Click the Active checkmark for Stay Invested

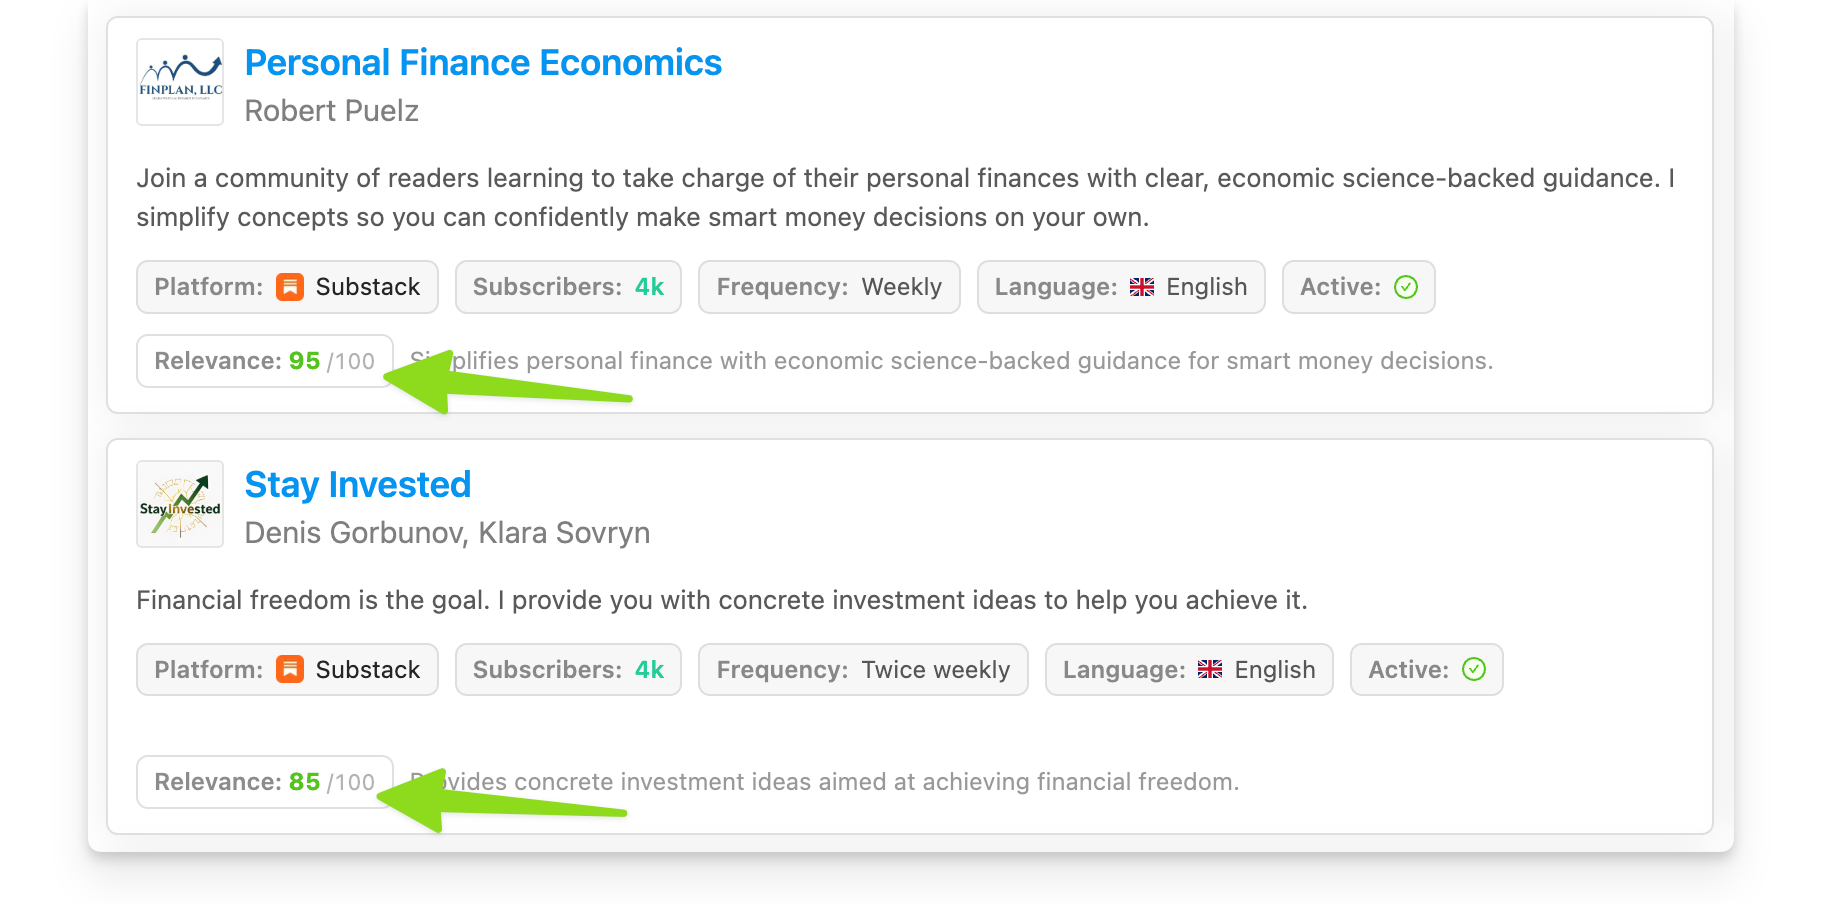(x=1474, y=669)
